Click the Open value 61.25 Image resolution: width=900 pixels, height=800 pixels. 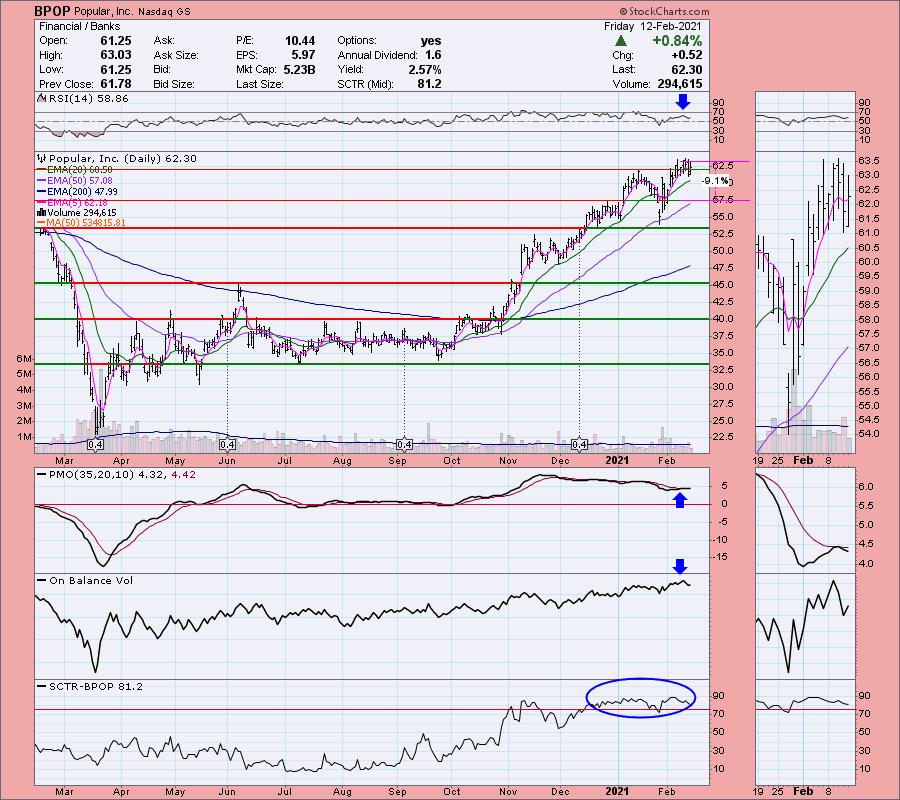(116, 41)
